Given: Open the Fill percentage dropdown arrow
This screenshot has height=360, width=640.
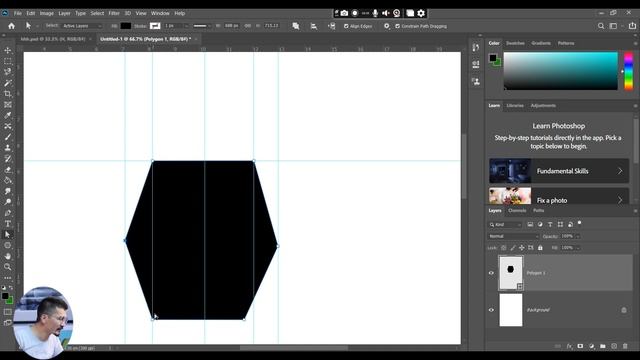Looking at the screenshot, I should (x=578, y=248).
